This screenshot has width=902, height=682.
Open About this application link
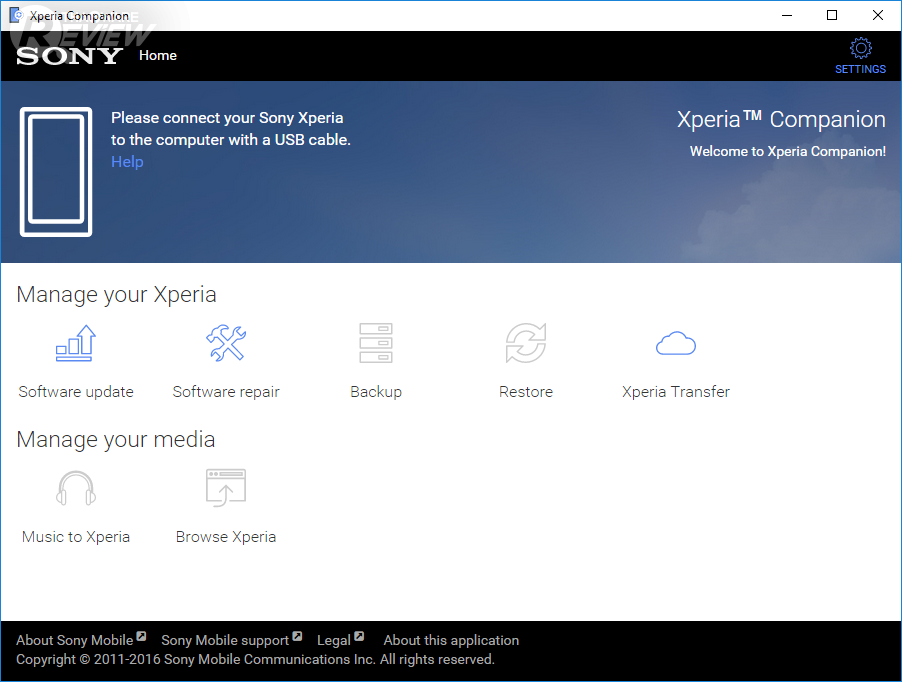[x=451, y=640]
